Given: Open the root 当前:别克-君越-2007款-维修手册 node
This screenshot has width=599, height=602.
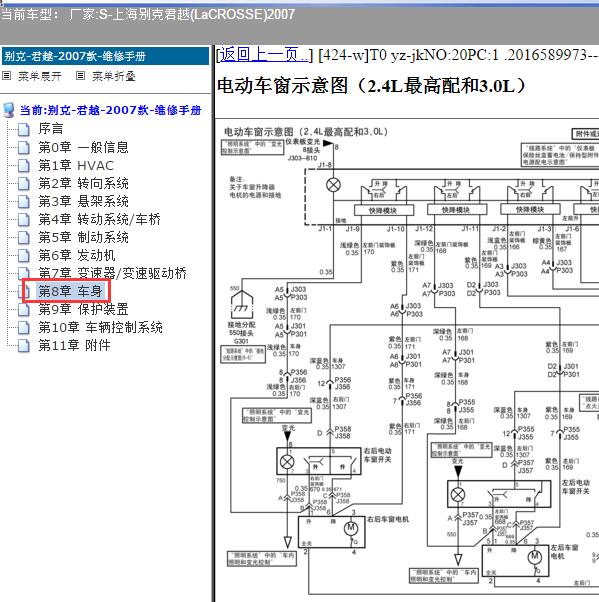Looking at the screenshot, I should click(111, 110).
